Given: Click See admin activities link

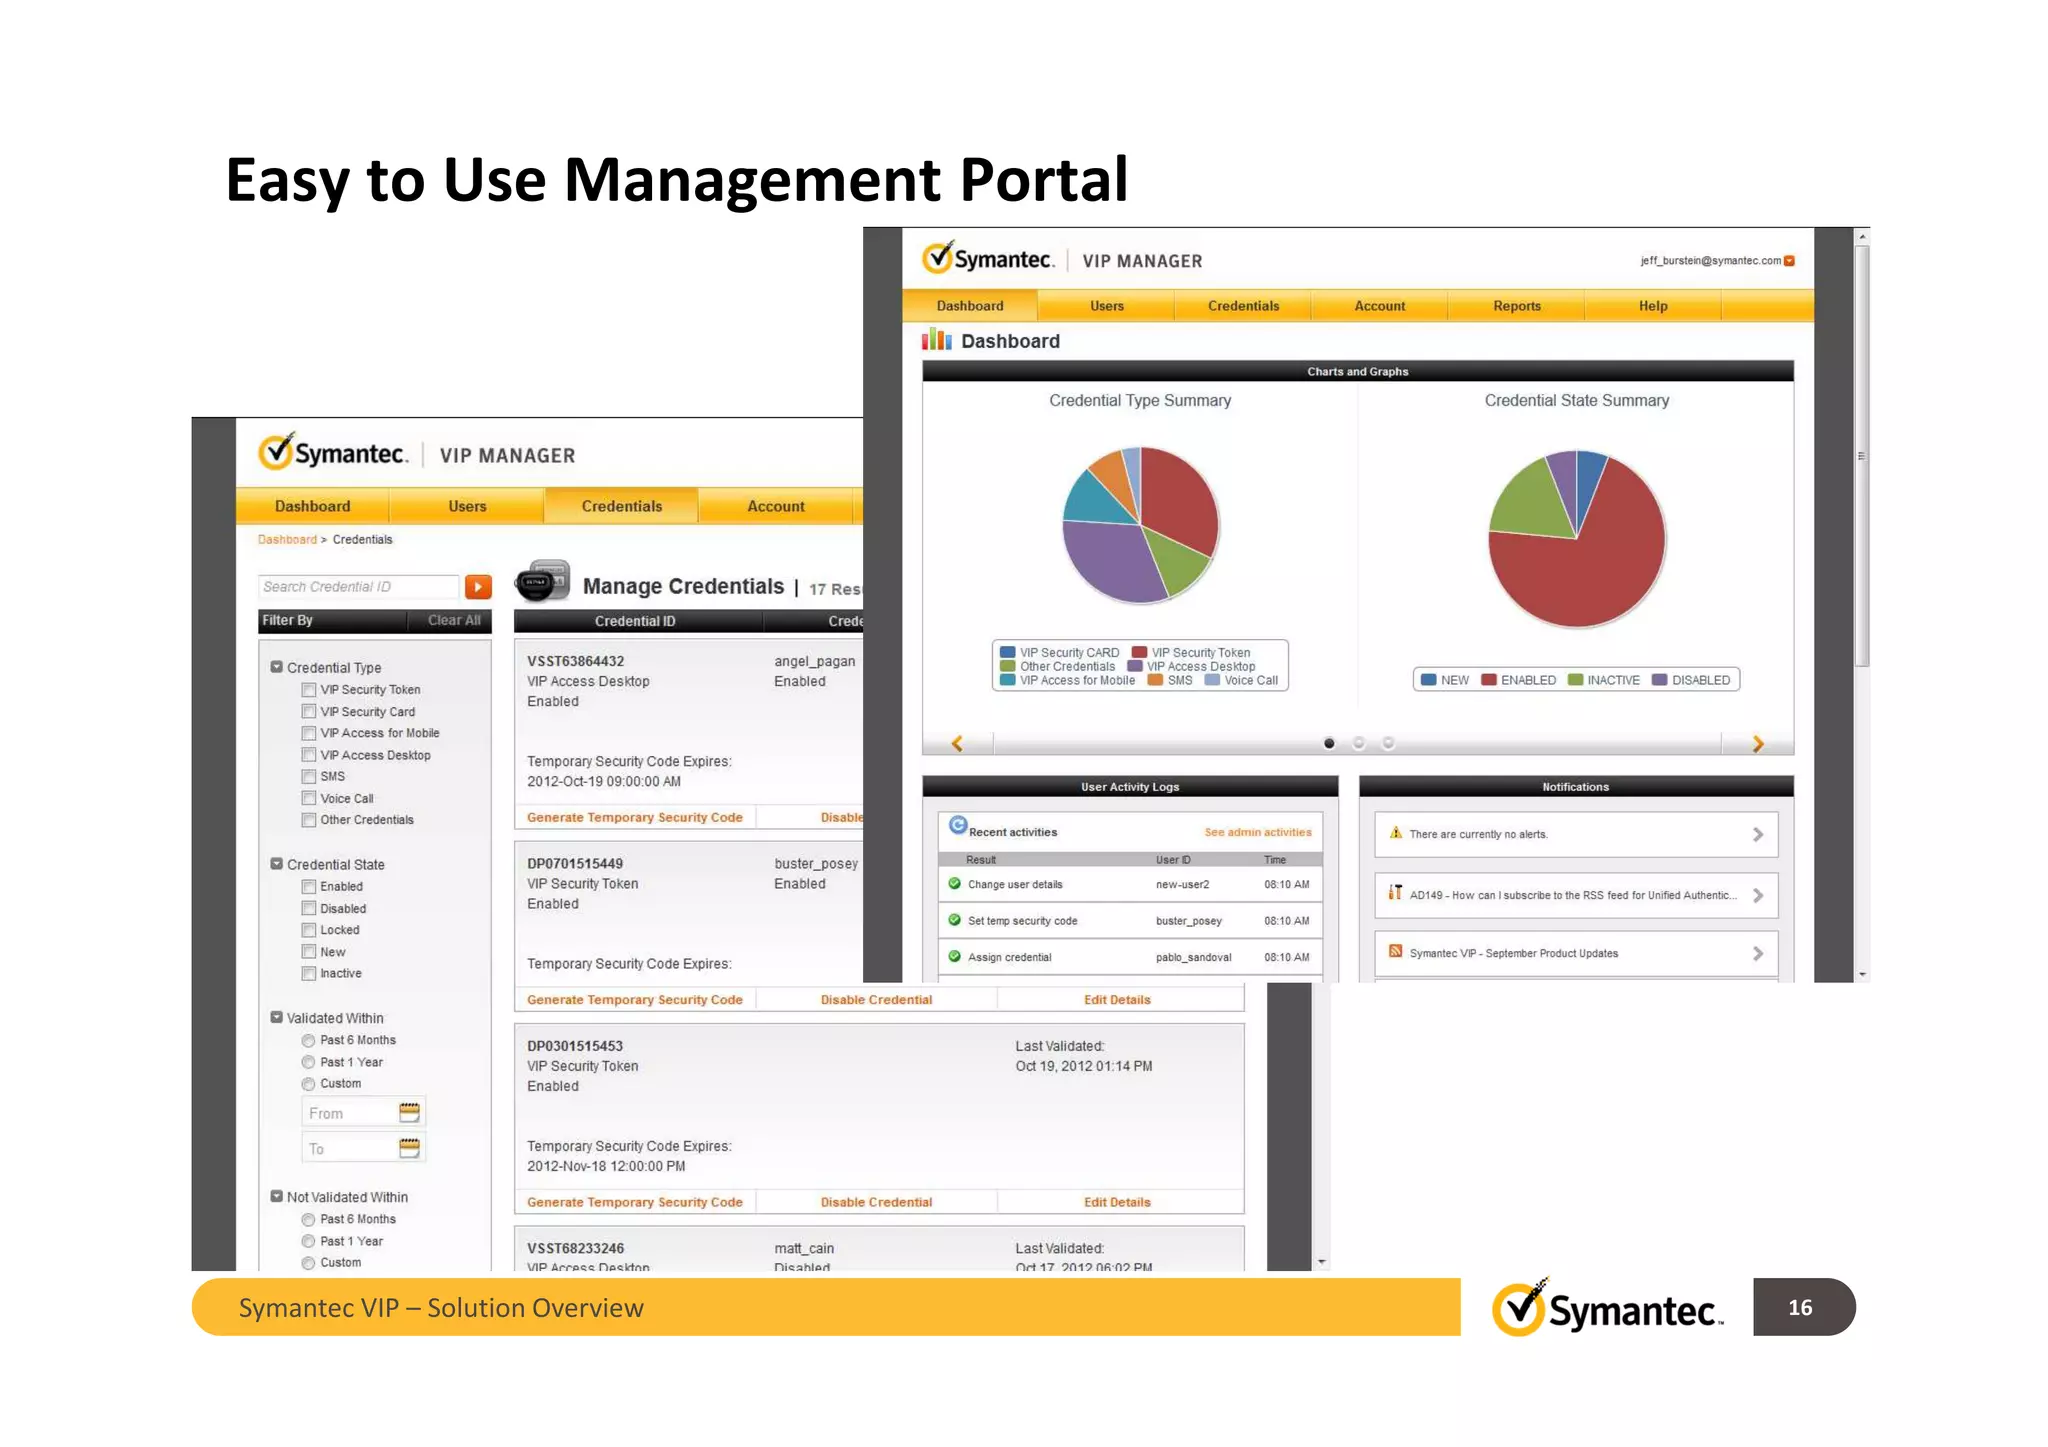Looking at the screenshot, I should (x=1257, y=832).
